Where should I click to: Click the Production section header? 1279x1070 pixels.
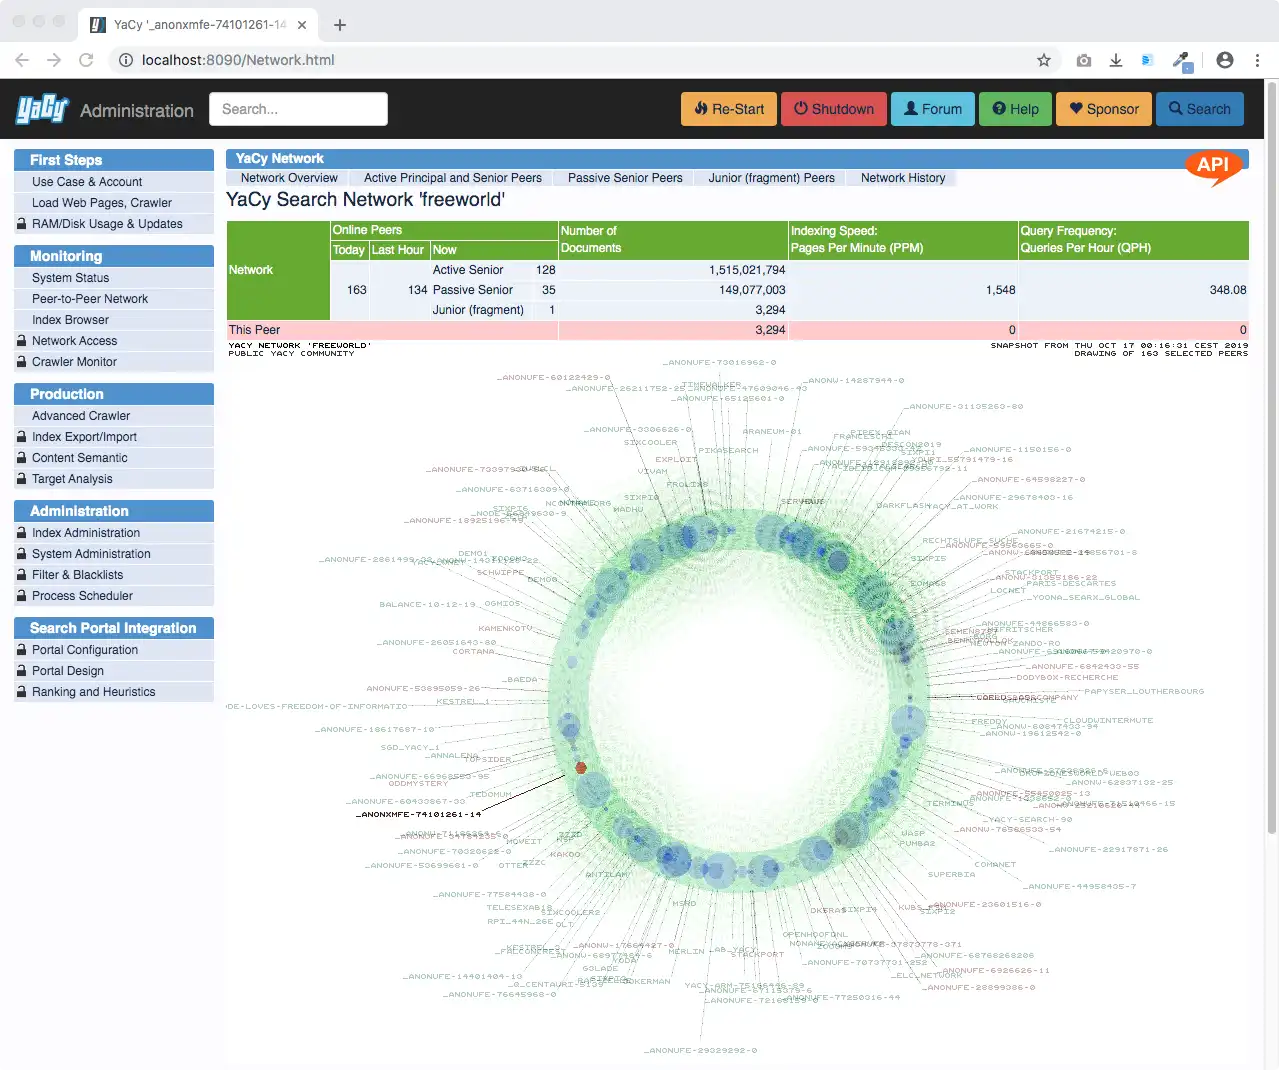point(114,394)
